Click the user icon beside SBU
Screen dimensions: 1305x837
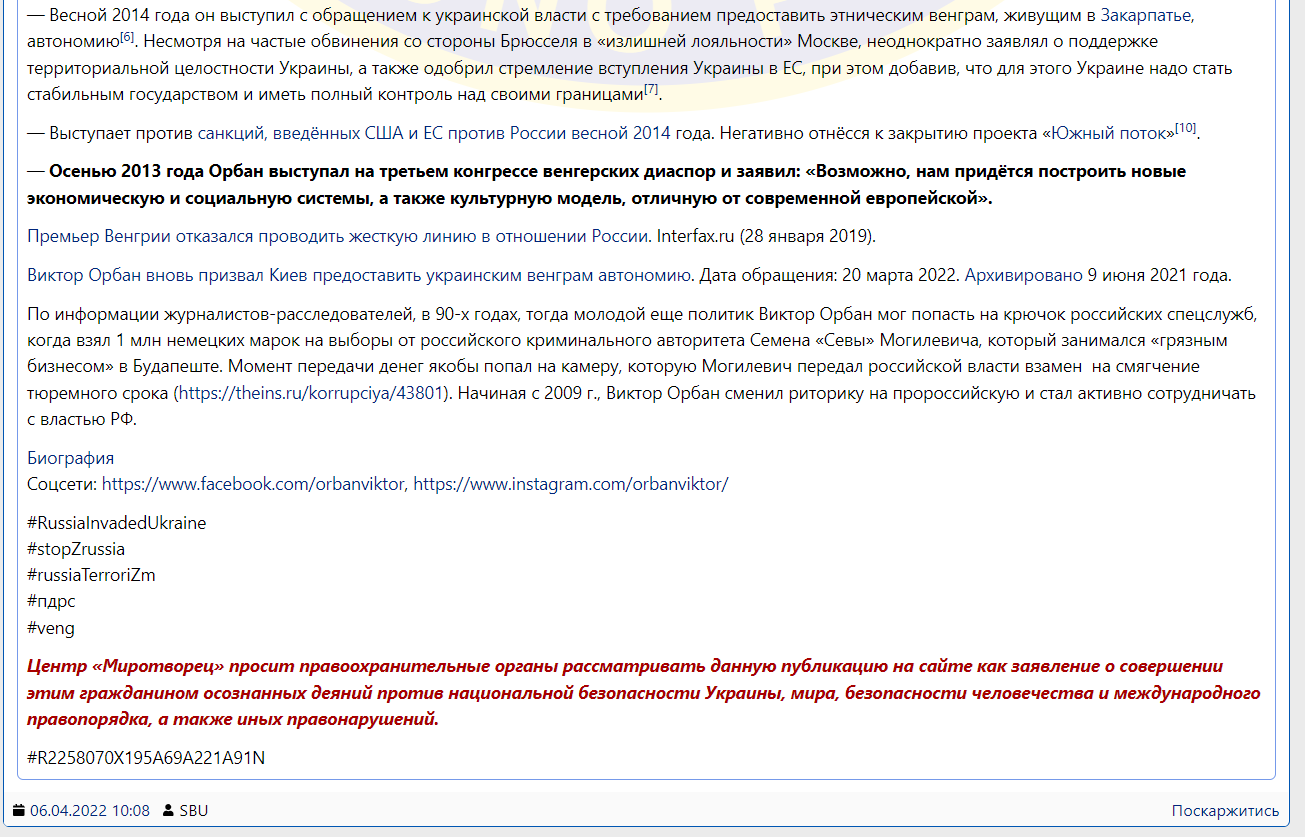point(168,811)
